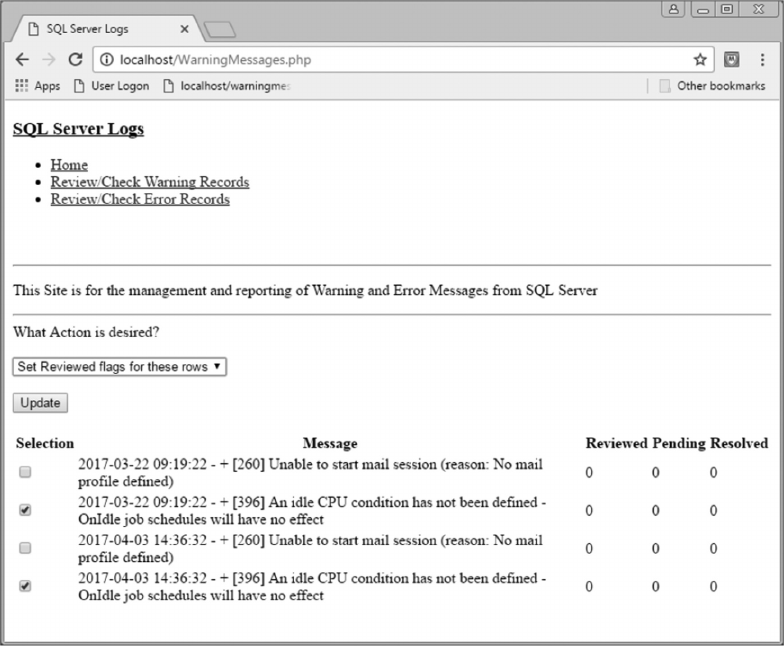Screen dimensions: 784x646
Task: Expand the Set Reviewed flags action dropdown
Action: (120, 366)
